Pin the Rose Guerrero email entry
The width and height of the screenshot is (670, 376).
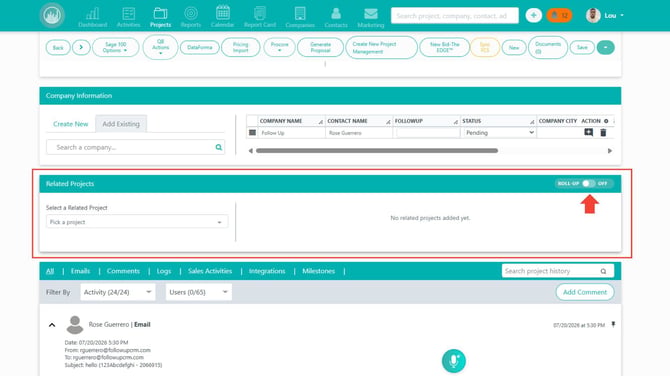(613, 325)
